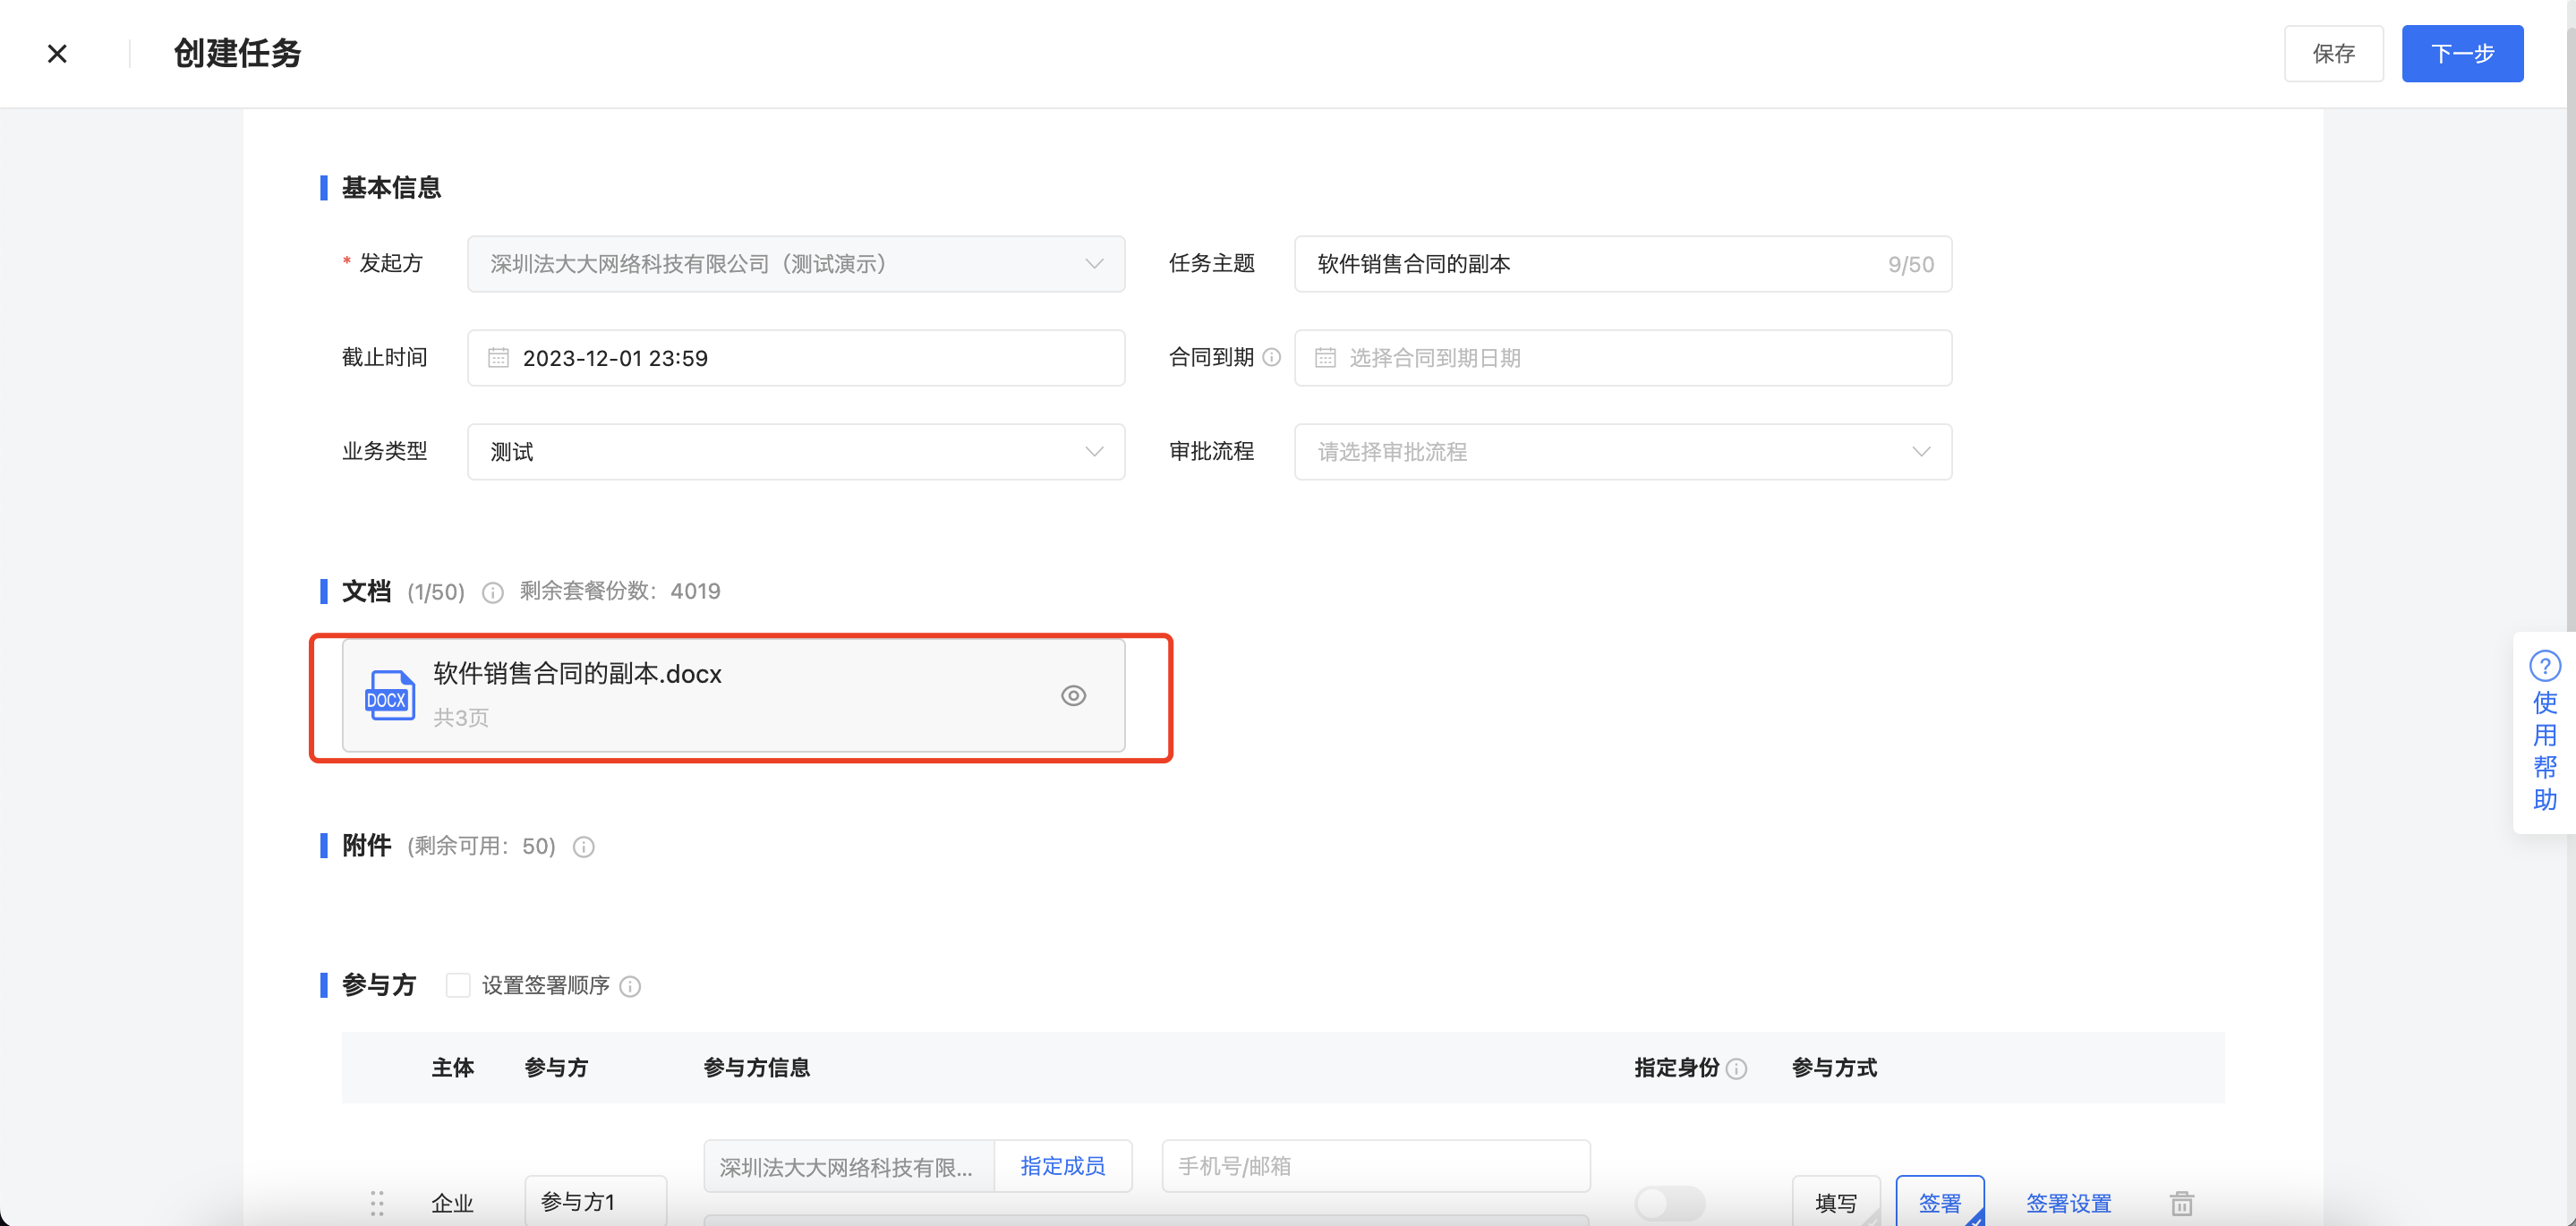Close the 创建任务 dialog with the X icon
The image size is (2576, 1226).
(x=57, y=54)
